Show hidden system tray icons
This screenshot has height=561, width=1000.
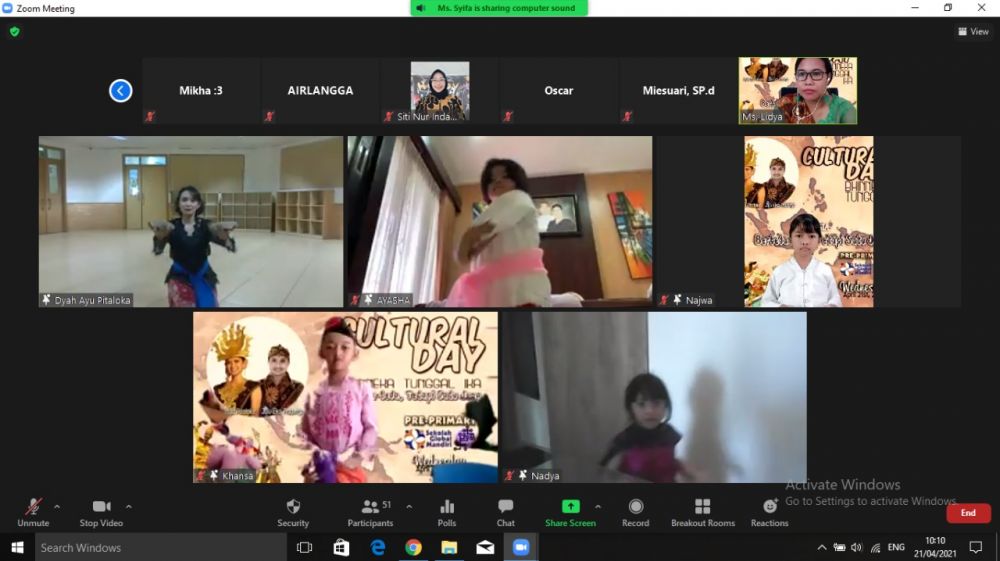click(822, 548)
